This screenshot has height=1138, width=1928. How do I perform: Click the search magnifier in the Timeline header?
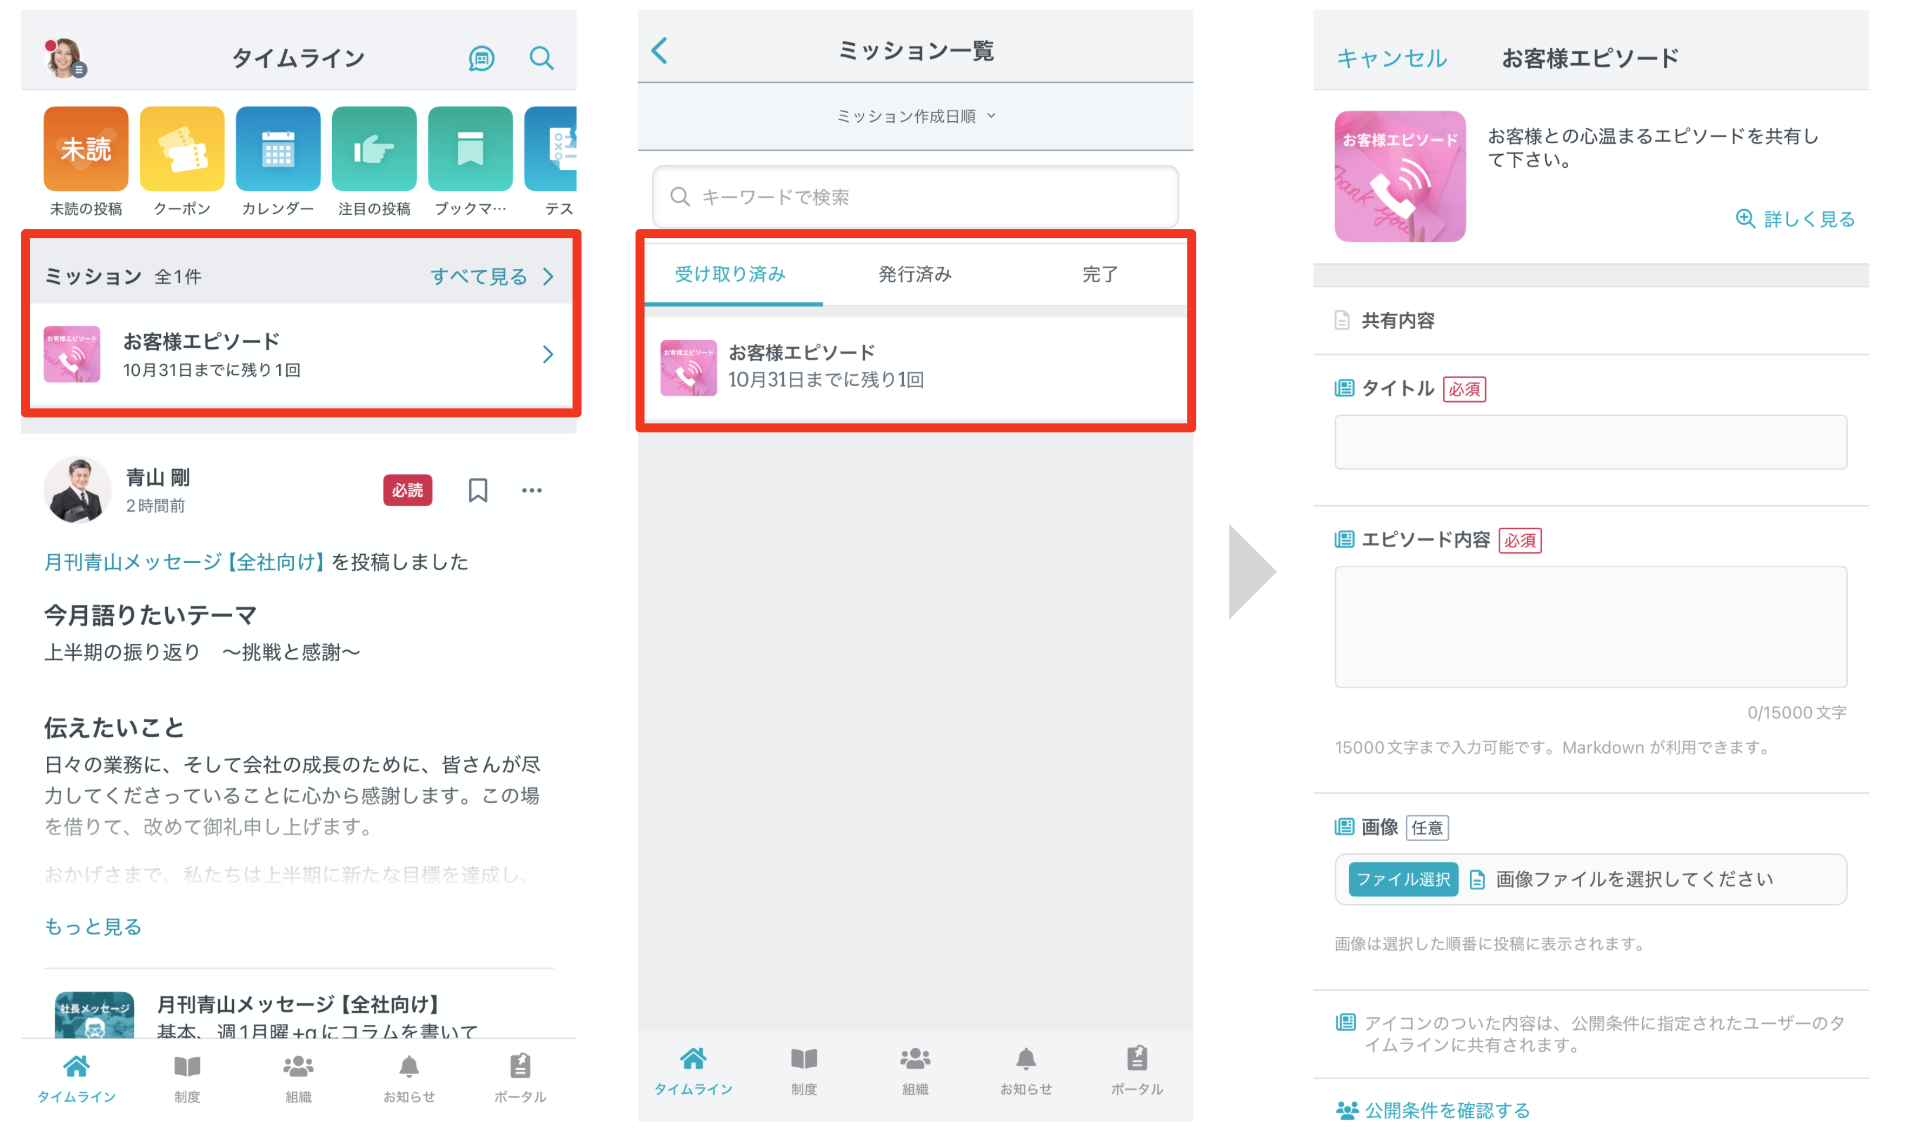pyautogui.click(x=541, y=58)
